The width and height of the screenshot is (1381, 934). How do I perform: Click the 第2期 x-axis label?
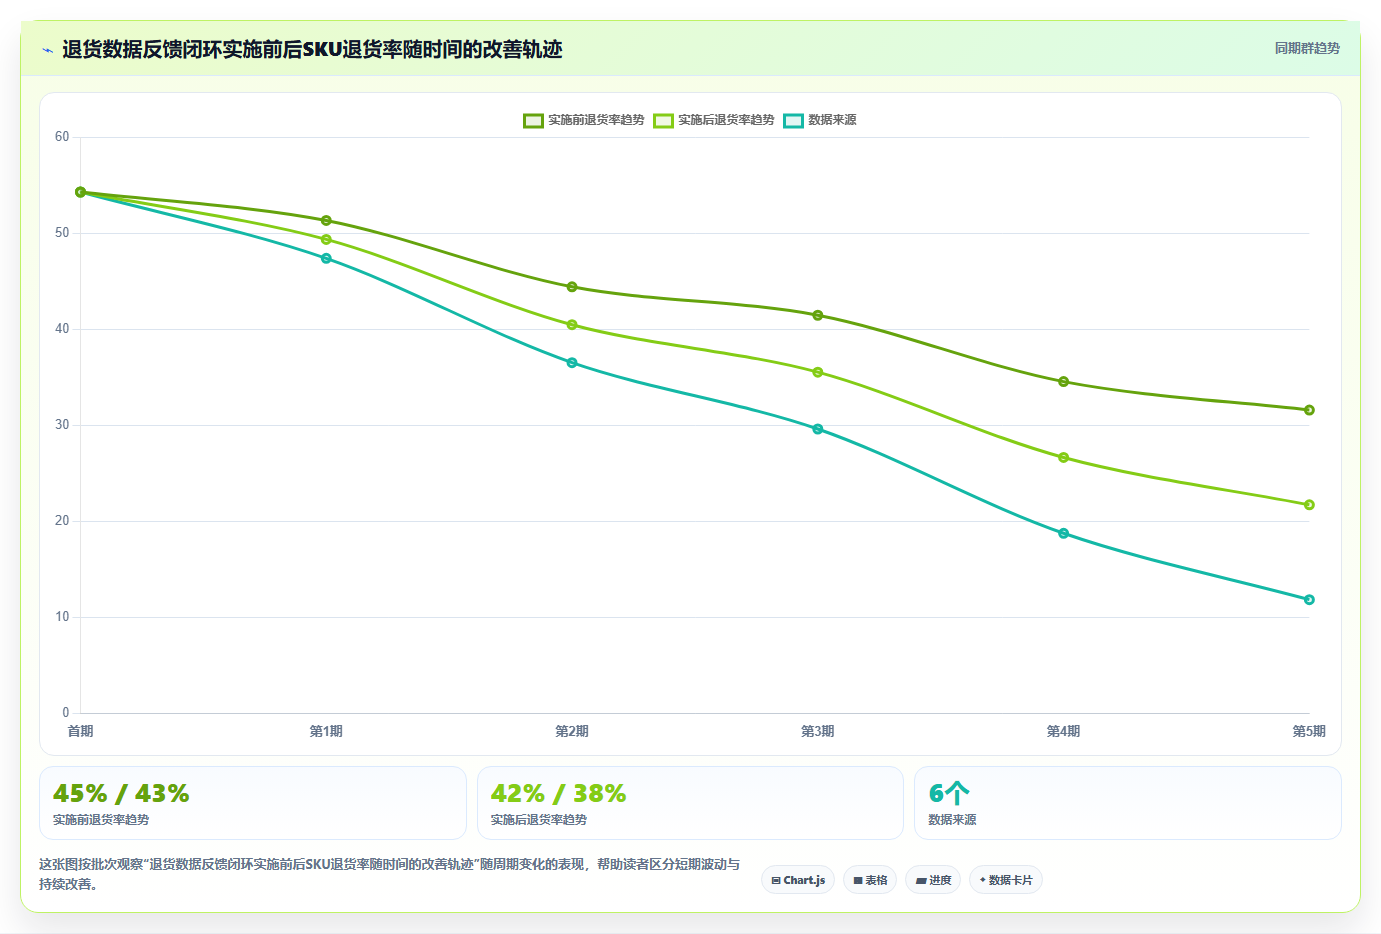(x=572, y=731)
